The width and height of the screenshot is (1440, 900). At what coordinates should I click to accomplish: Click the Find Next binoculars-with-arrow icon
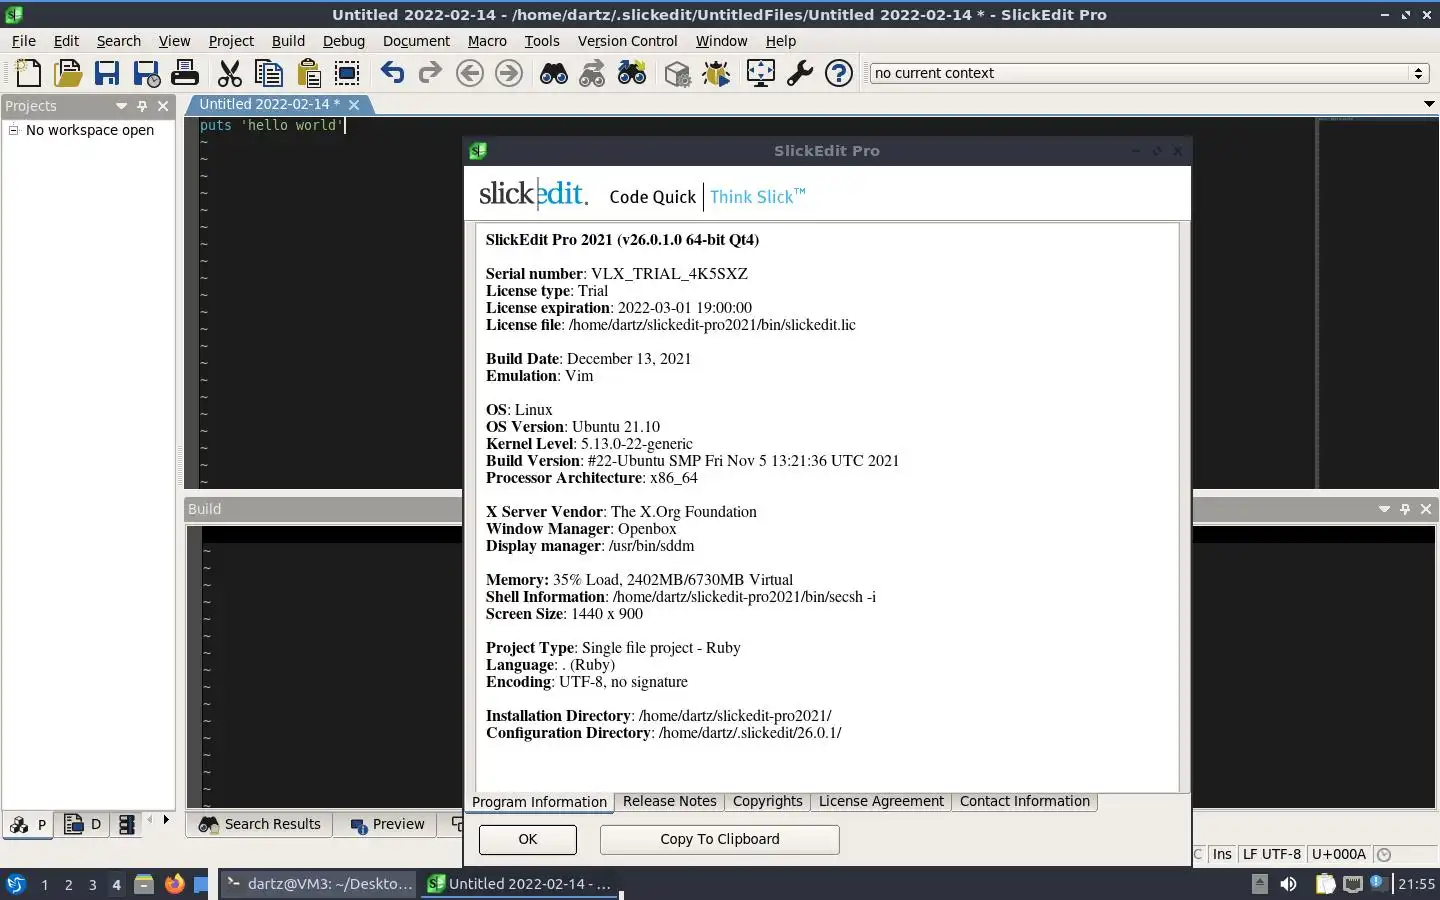tap(593, 73)
